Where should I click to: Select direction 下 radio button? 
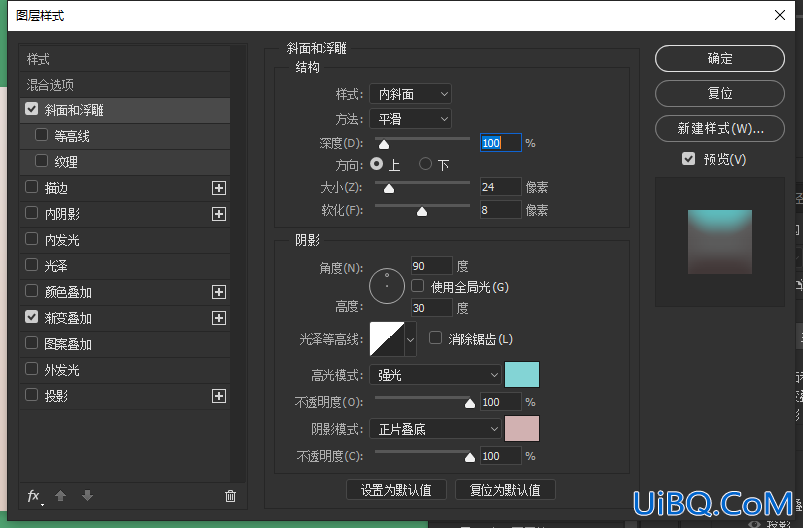(x=425, y=164)
